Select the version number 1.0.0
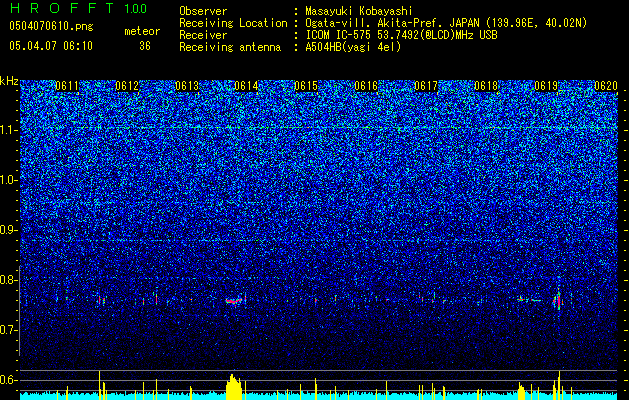 point(135,8)
